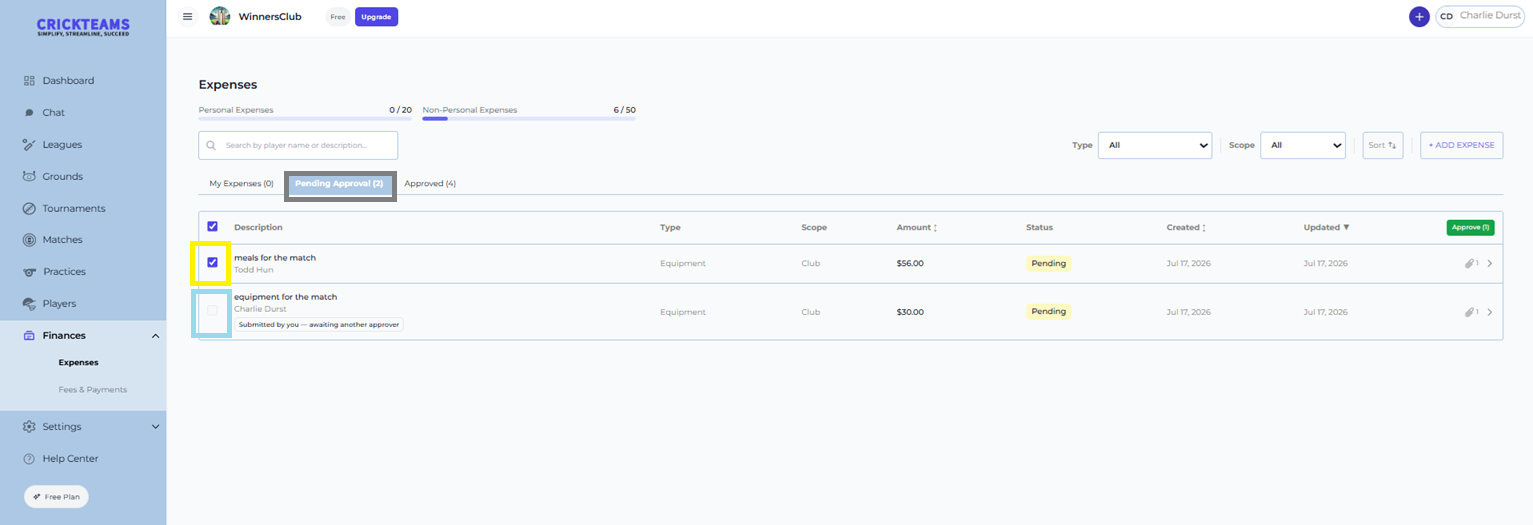Sort by Created column arrows
The width and height of the screenshot is (1533, 525).
[1205, 228]
